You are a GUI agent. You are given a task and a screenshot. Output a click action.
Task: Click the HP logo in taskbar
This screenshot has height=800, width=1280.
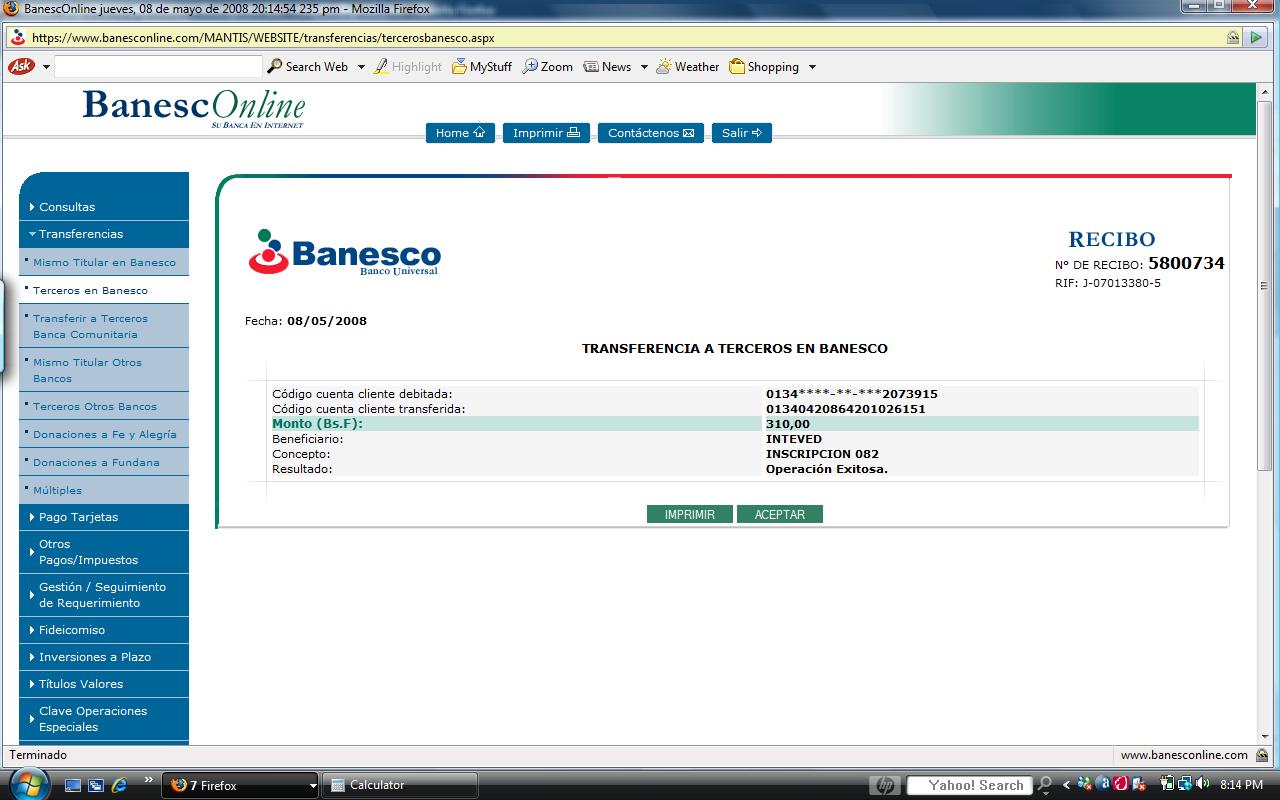coord(885,785)
